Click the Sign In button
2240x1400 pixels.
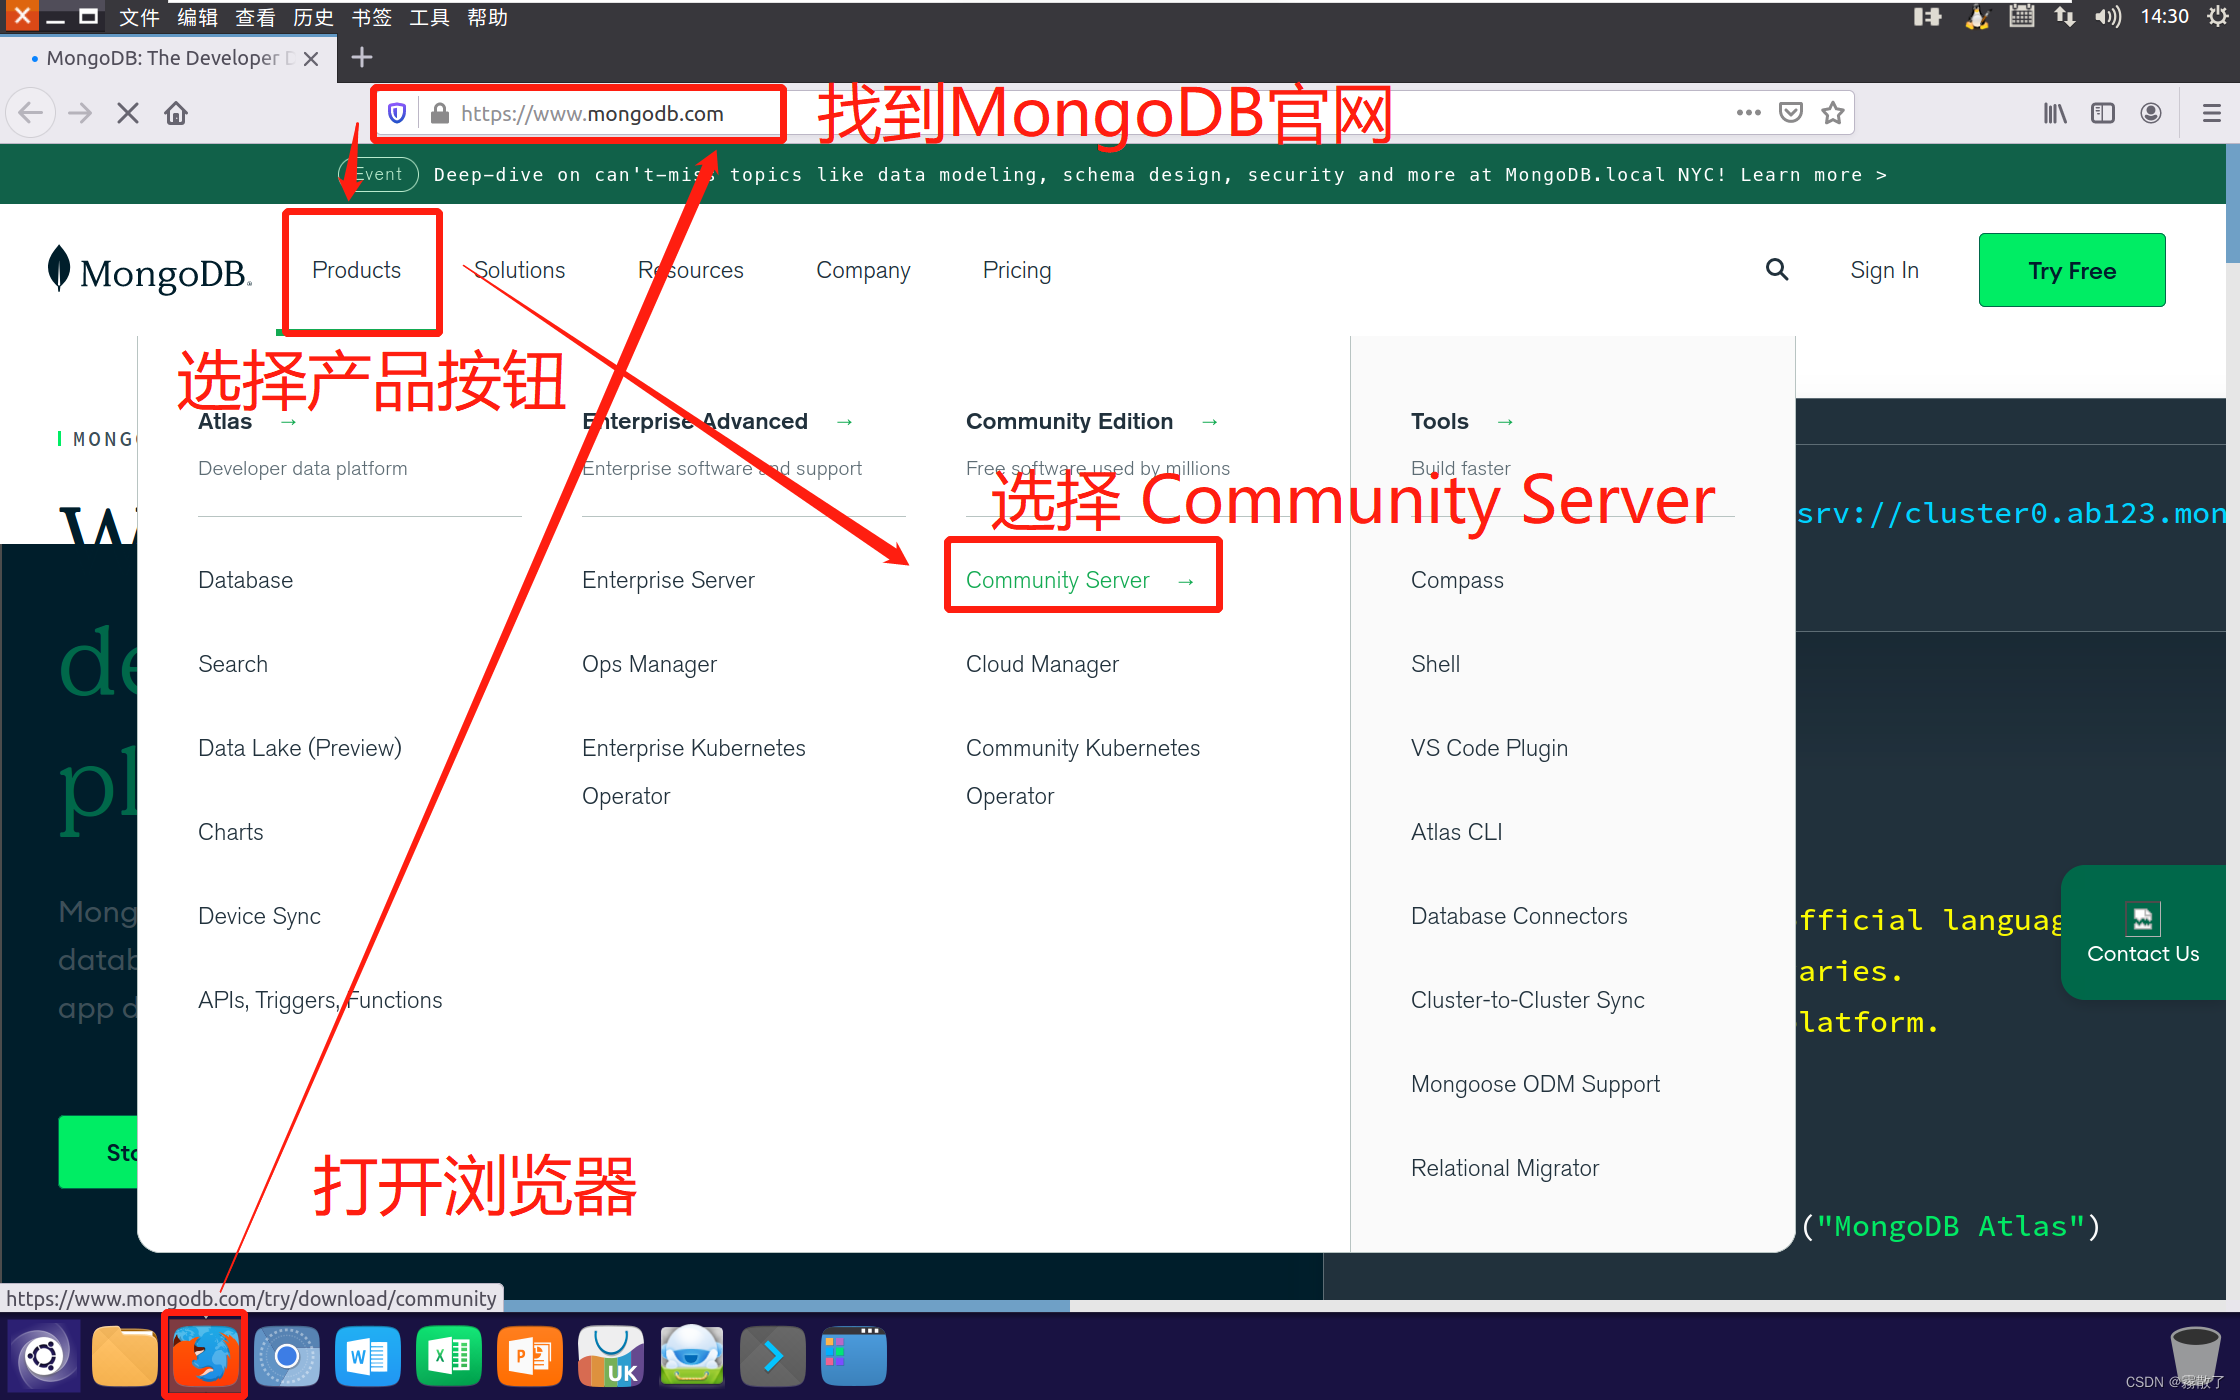pyautogui.click(x=1884, y=268)
